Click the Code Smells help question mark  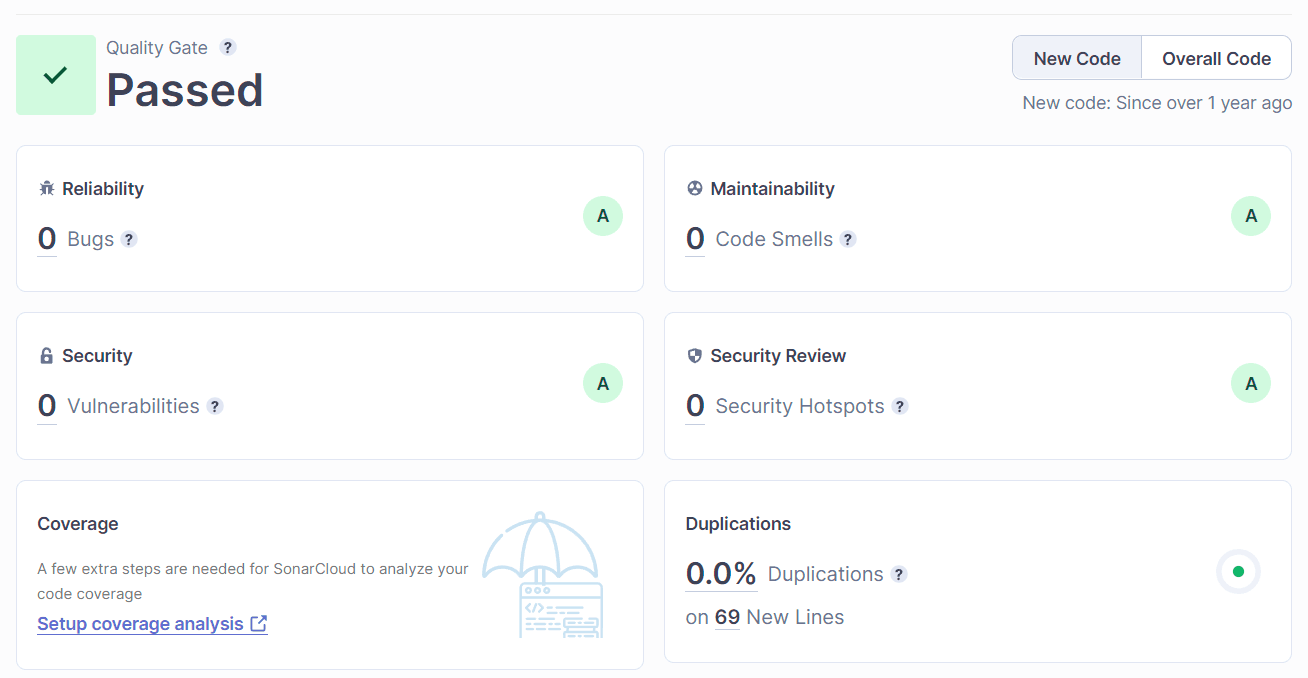[848, 240]
